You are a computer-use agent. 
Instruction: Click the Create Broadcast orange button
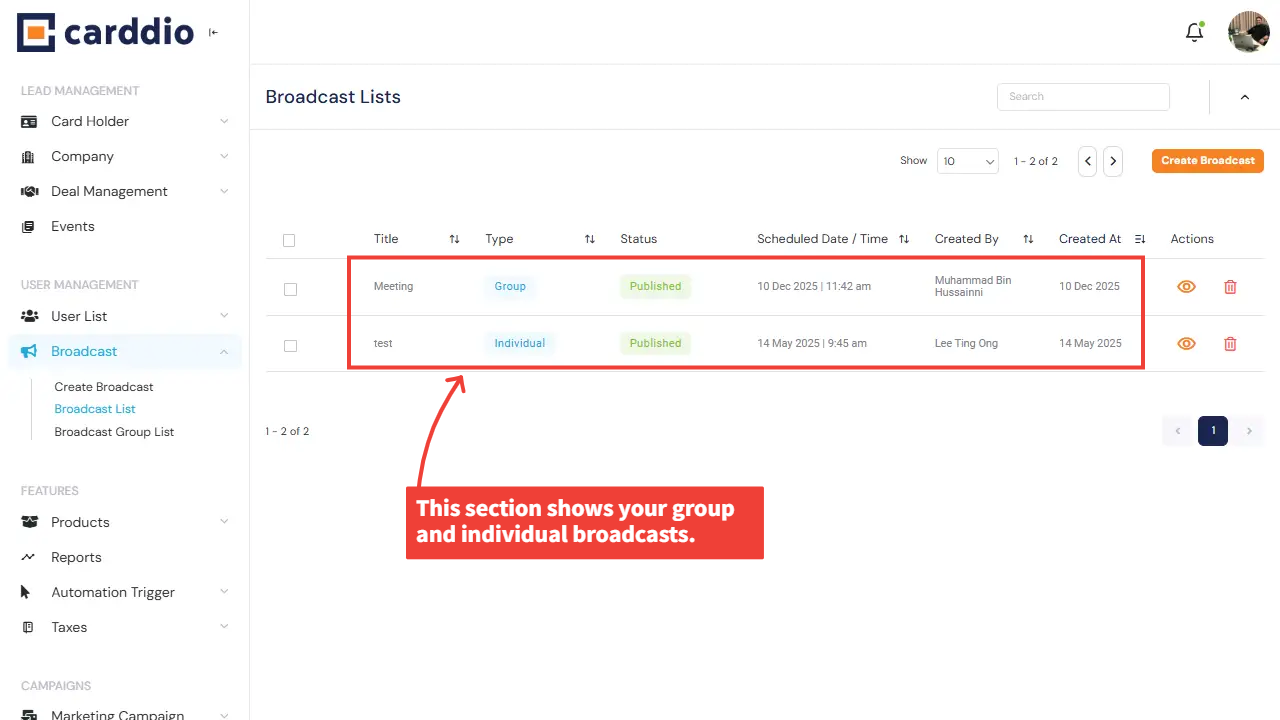(1207, 160)
